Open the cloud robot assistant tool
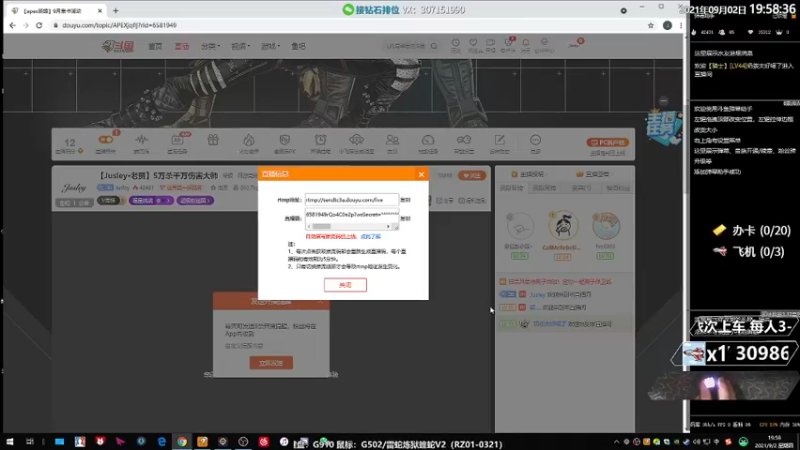This screenshot has height=450, width=800. [x=356, y=140]
